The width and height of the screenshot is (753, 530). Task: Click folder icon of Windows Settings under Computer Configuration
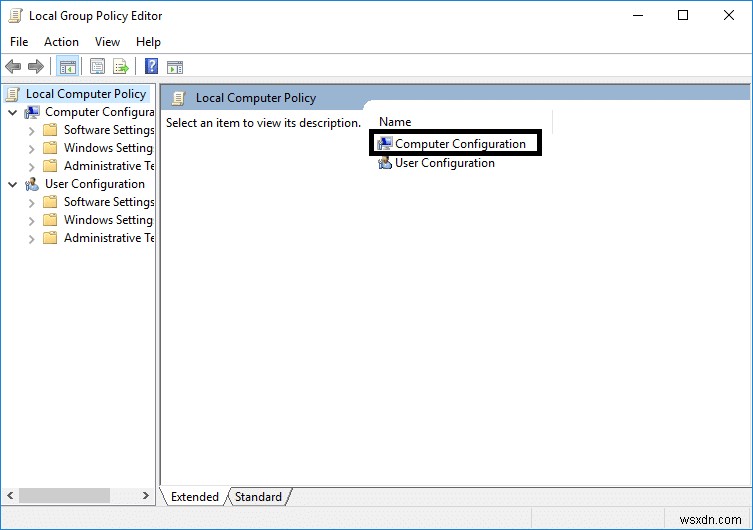tap(50, 148)
